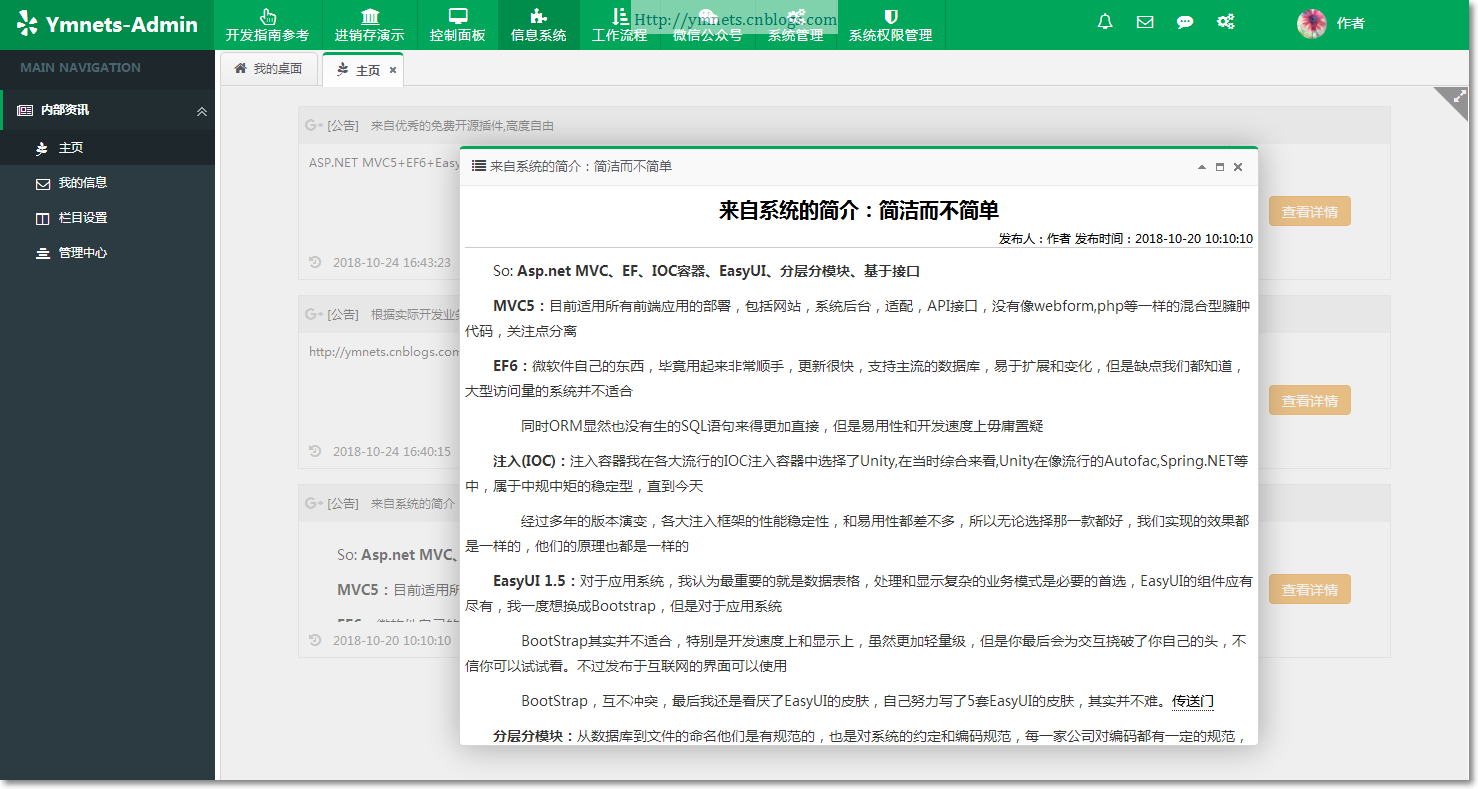Follow the 传送门 link in the article
The width and height of the screenshot is (1478, 789).
[x=1192, y=701]
